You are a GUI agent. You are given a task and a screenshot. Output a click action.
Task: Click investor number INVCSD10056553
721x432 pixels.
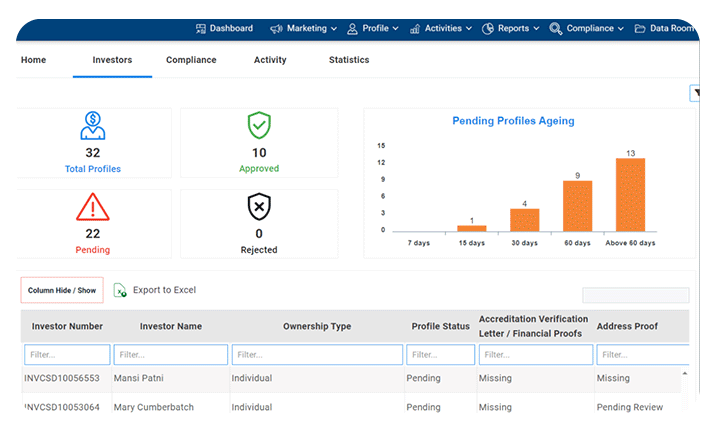tap(62, 378)
